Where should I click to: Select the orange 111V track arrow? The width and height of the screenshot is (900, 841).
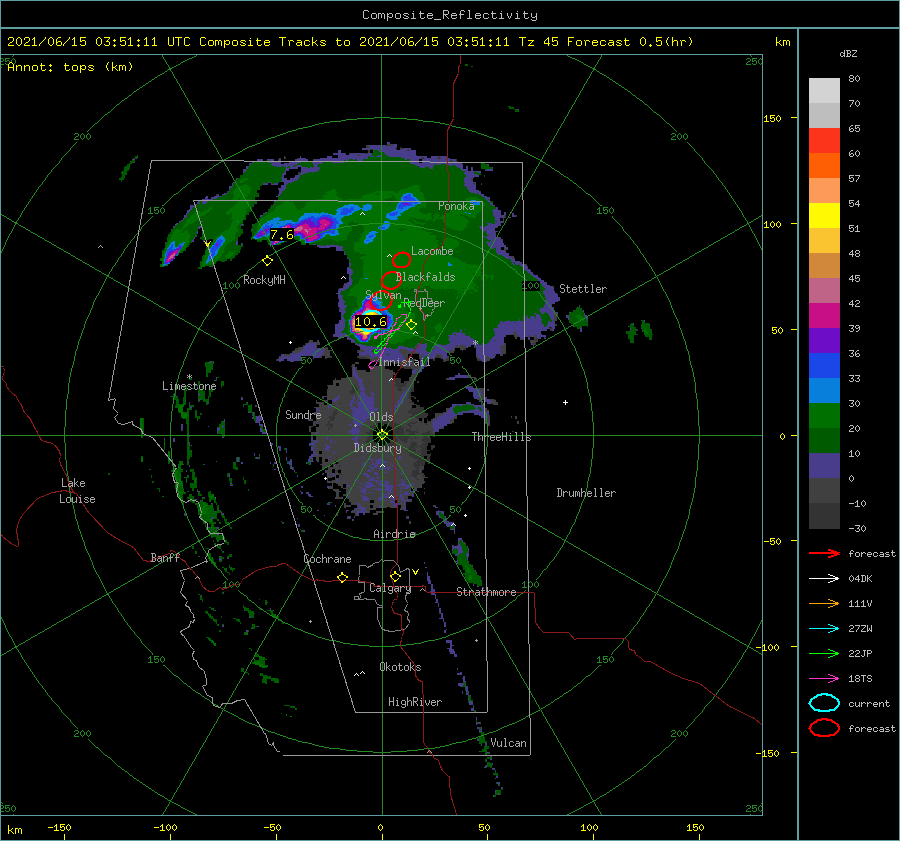tap(824, 603)
